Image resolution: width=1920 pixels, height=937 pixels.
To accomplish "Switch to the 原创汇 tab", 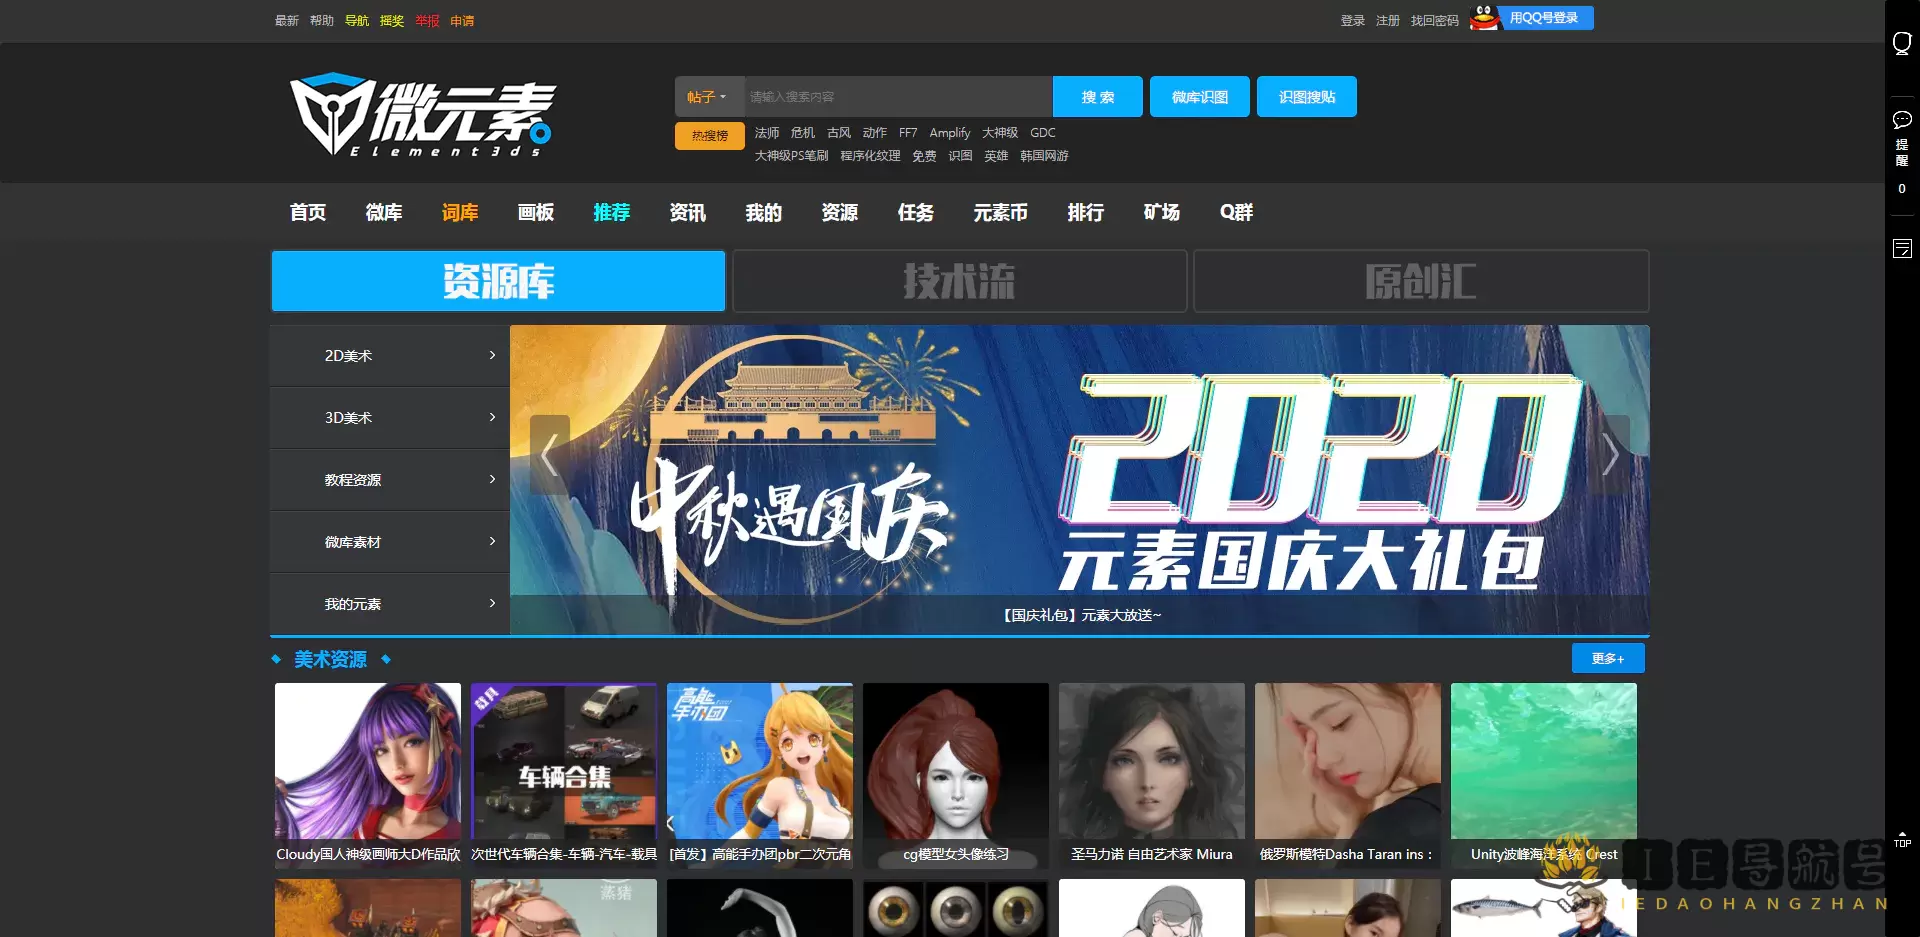I will [1420, 281].
